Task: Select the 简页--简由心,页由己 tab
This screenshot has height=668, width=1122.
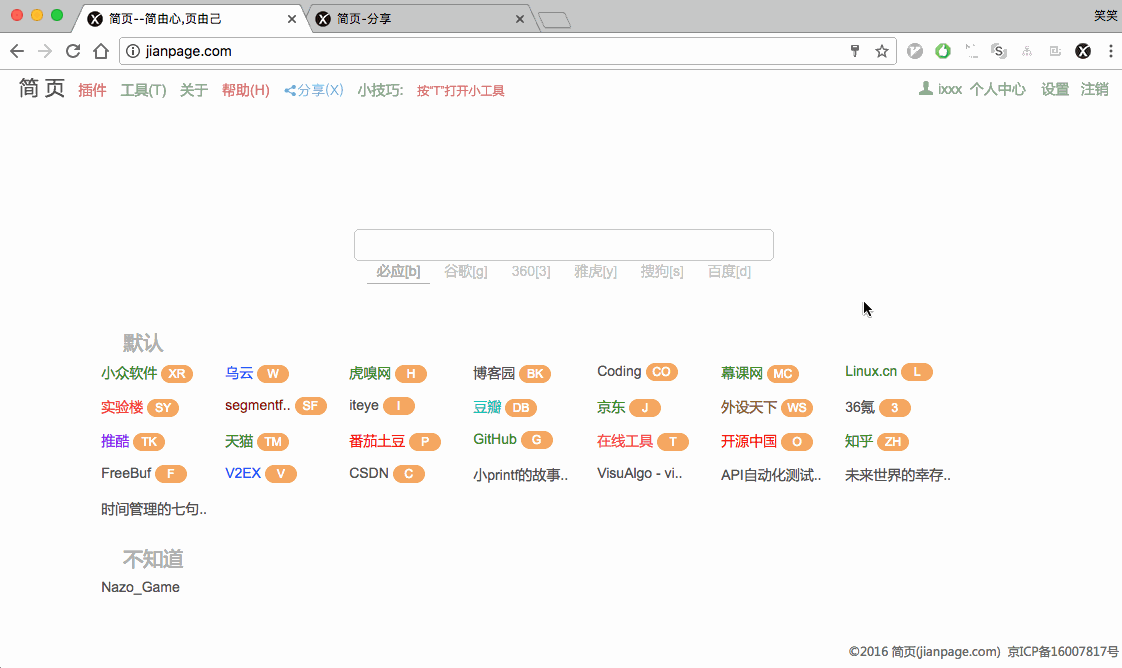Action: [x=190, y=19]
